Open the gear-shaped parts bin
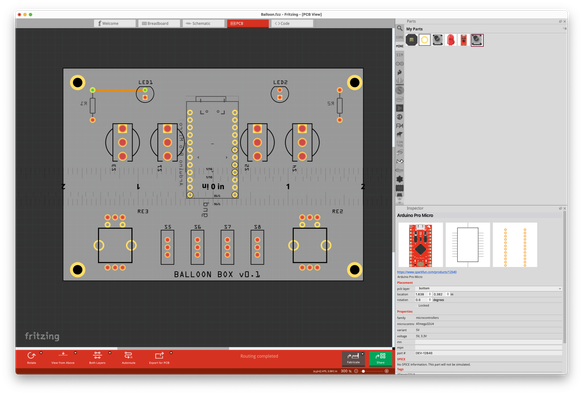The image size is (583, 395). 400,179
